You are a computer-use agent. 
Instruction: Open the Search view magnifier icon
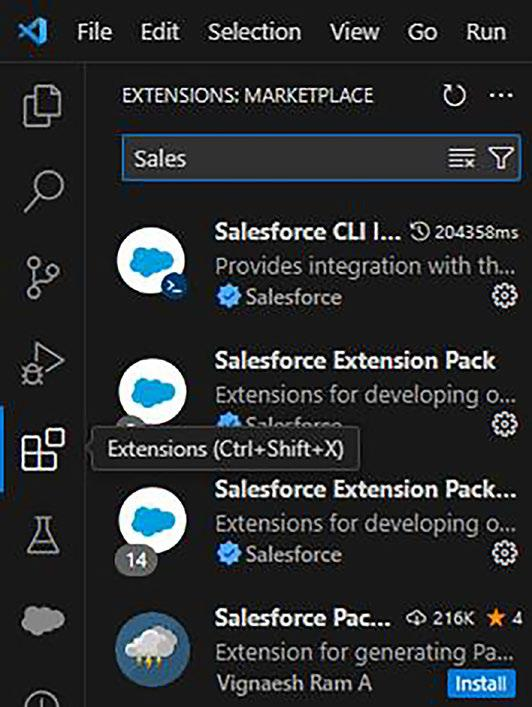[x=44, y=191]
